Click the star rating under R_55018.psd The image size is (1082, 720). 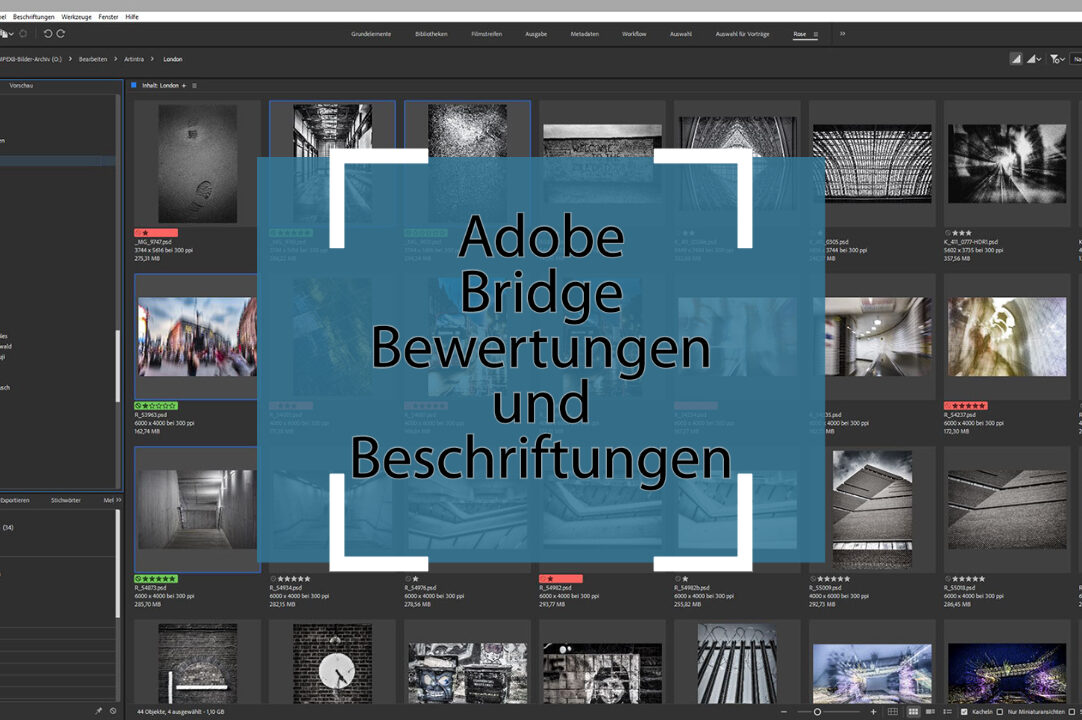coord(969,579)
